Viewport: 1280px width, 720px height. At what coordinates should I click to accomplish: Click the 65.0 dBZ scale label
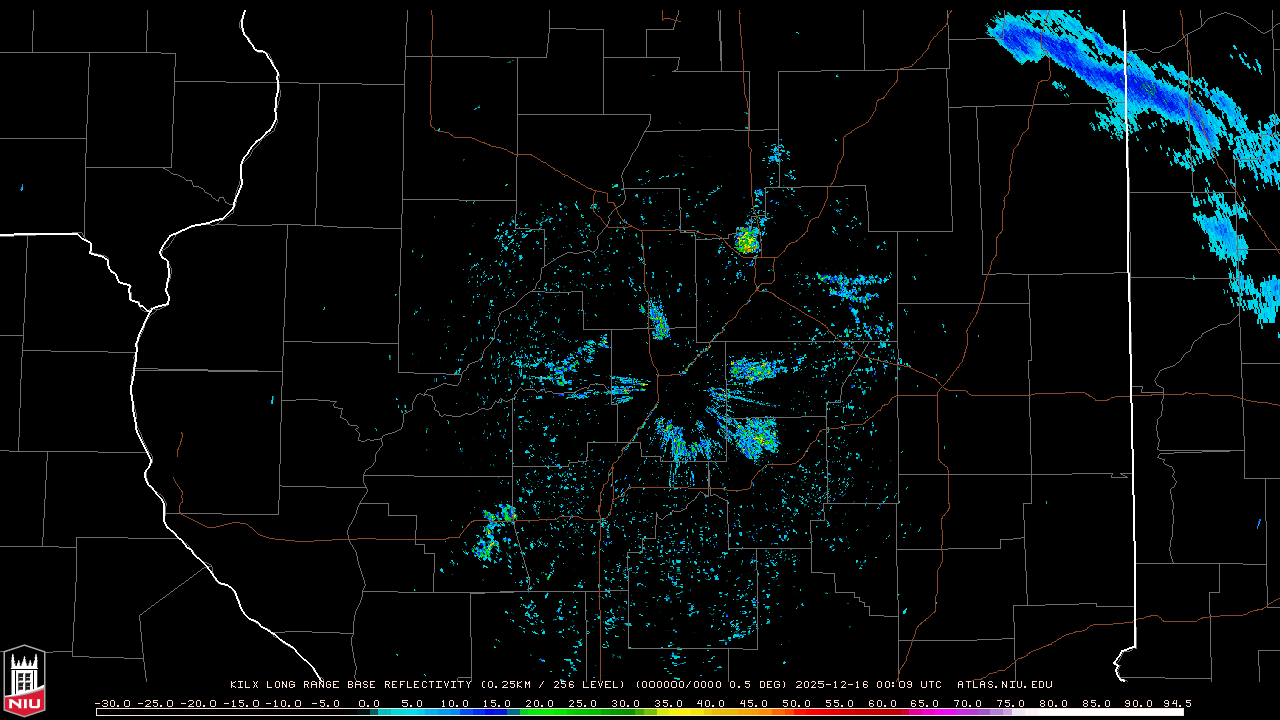pos(925,703)
